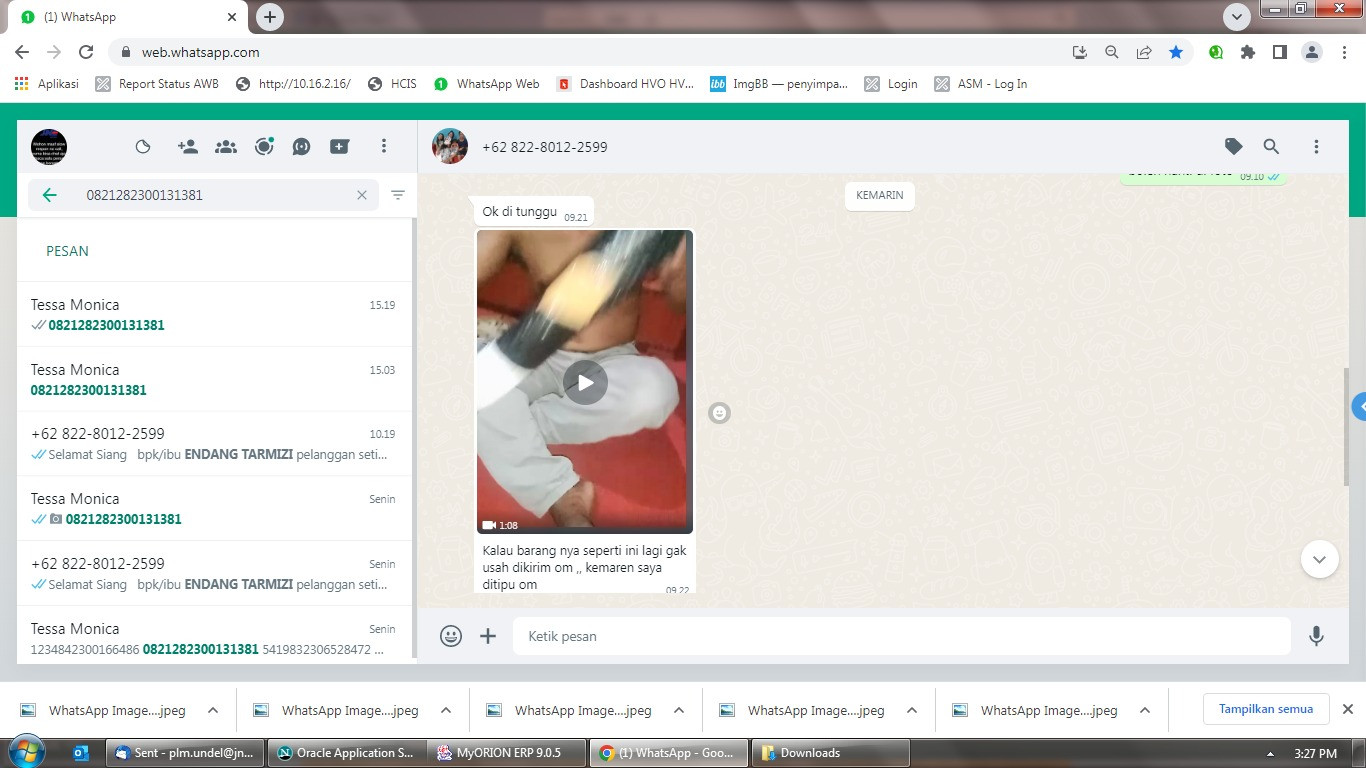Image resolution: width=1366 pixels, height=768 pixels.
Task: Open status updates ring icon with green dot
Action: (264, 147)
